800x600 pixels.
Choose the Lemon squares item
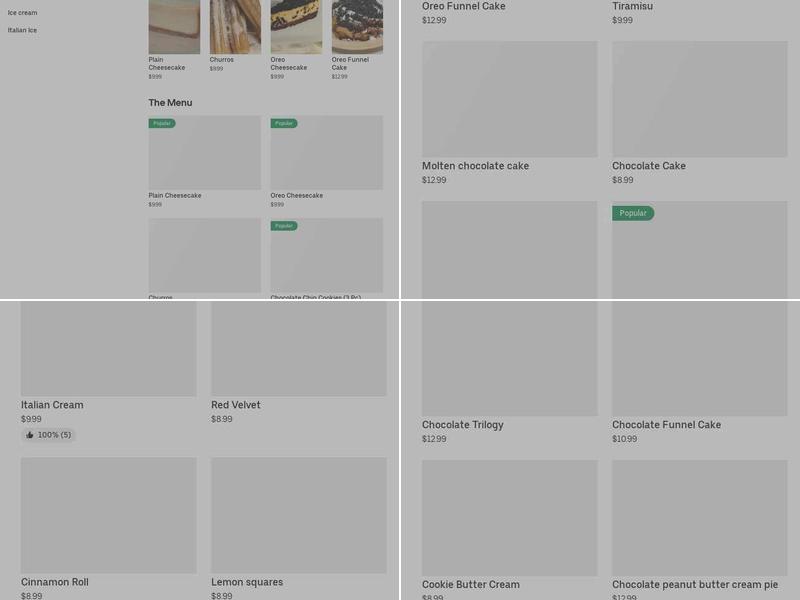[x=247, y=582]
